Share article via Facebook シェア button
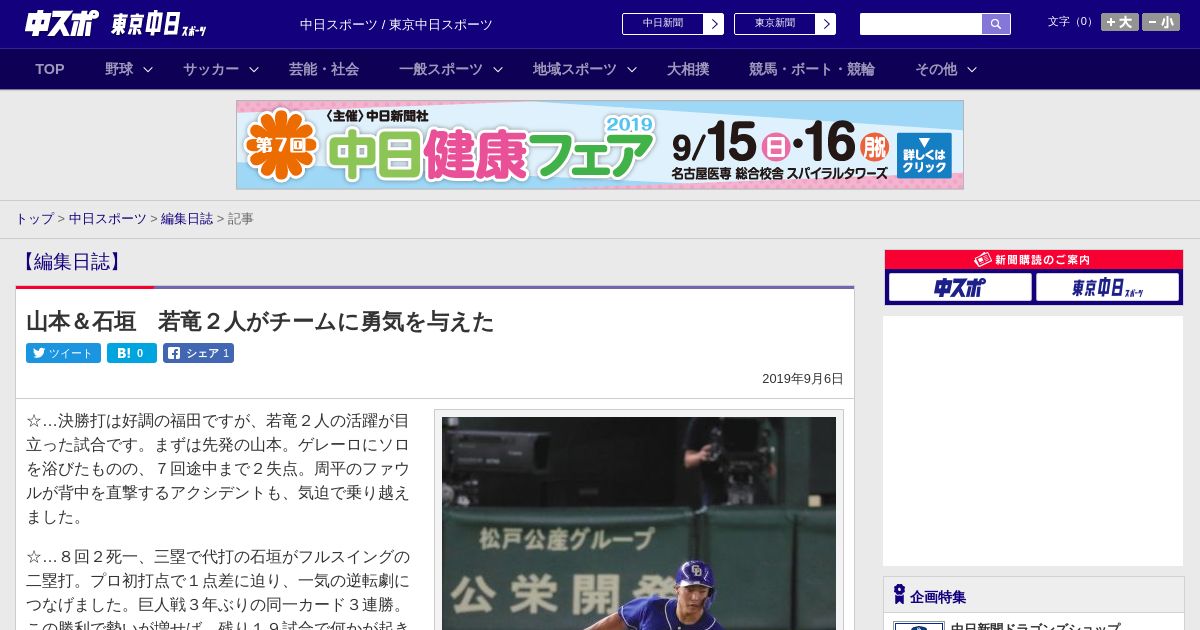 pos(198,353)
